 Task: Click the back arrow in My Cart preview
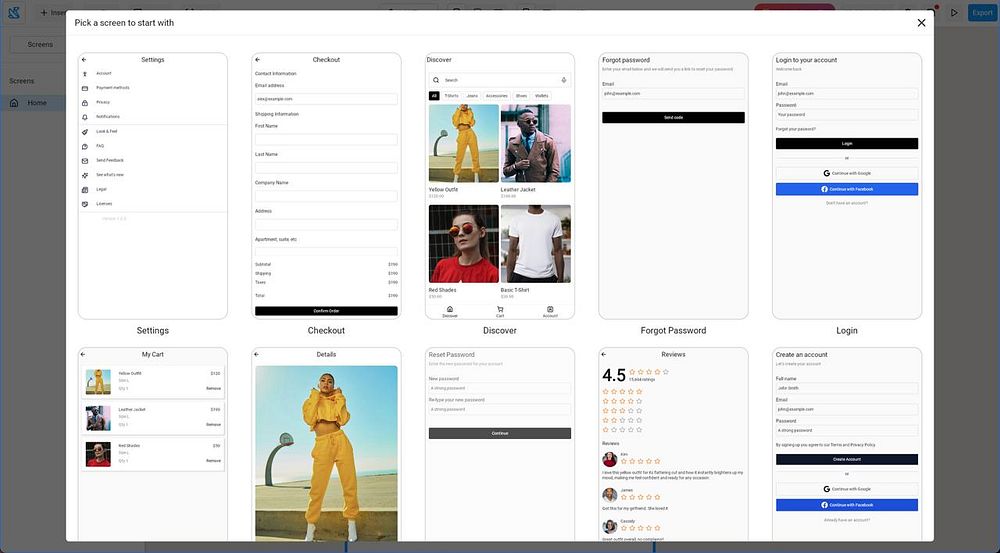click(x=84, y=354)
